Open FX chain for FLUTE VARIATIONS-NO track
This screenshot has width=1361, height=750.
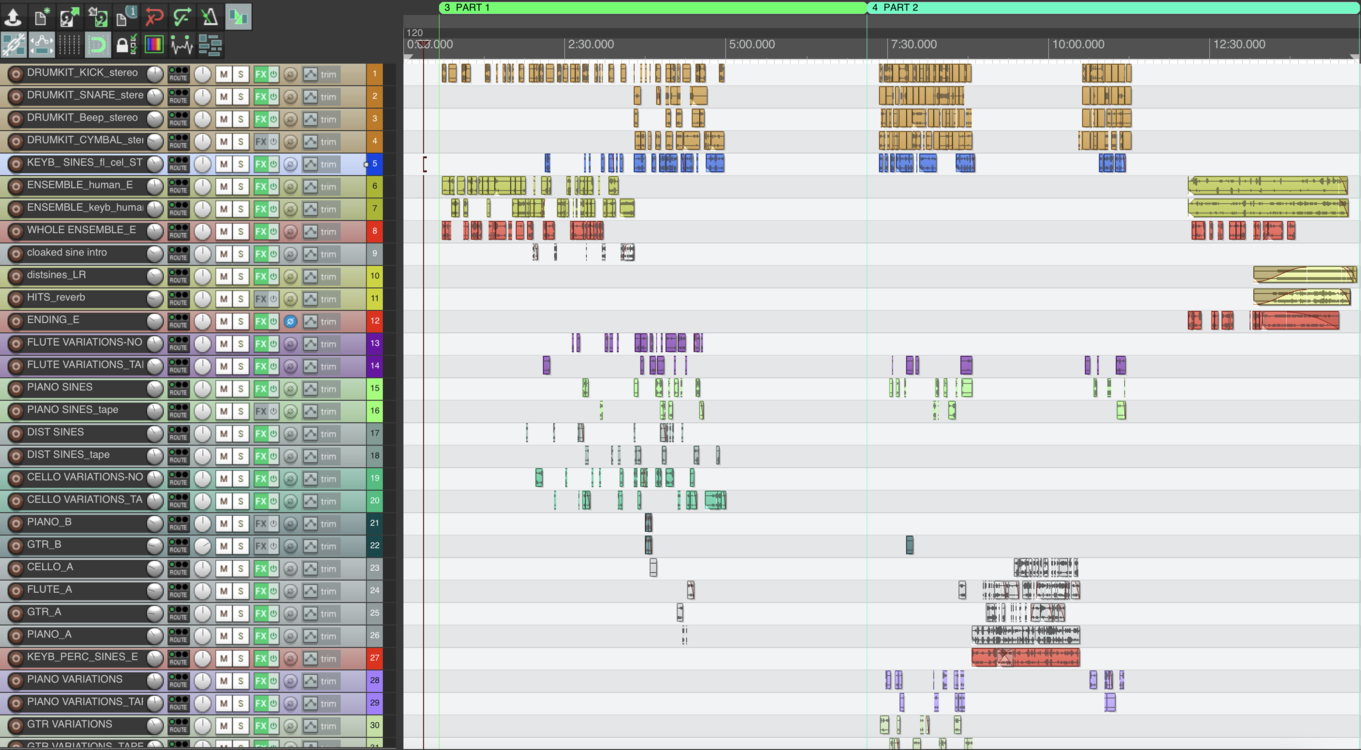click(x=261, y=344)
